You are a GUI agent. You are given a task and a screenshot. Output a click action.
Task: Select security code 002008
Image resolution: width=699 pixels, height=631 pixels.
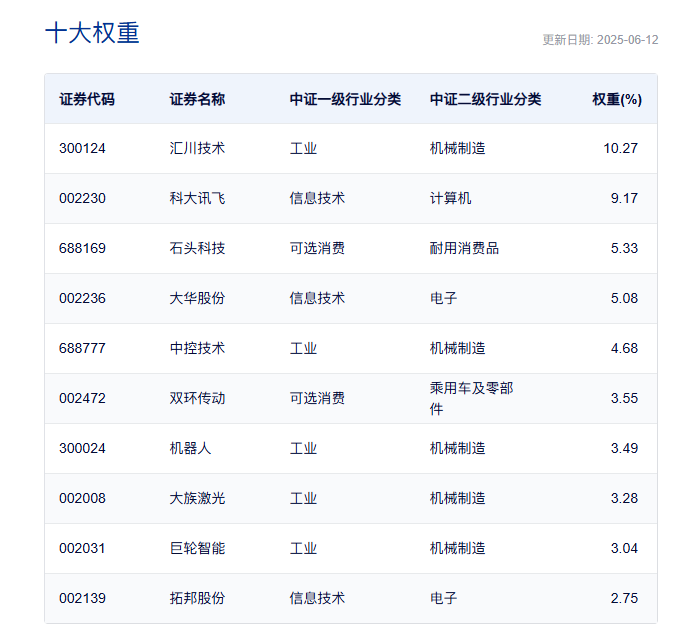82,498
